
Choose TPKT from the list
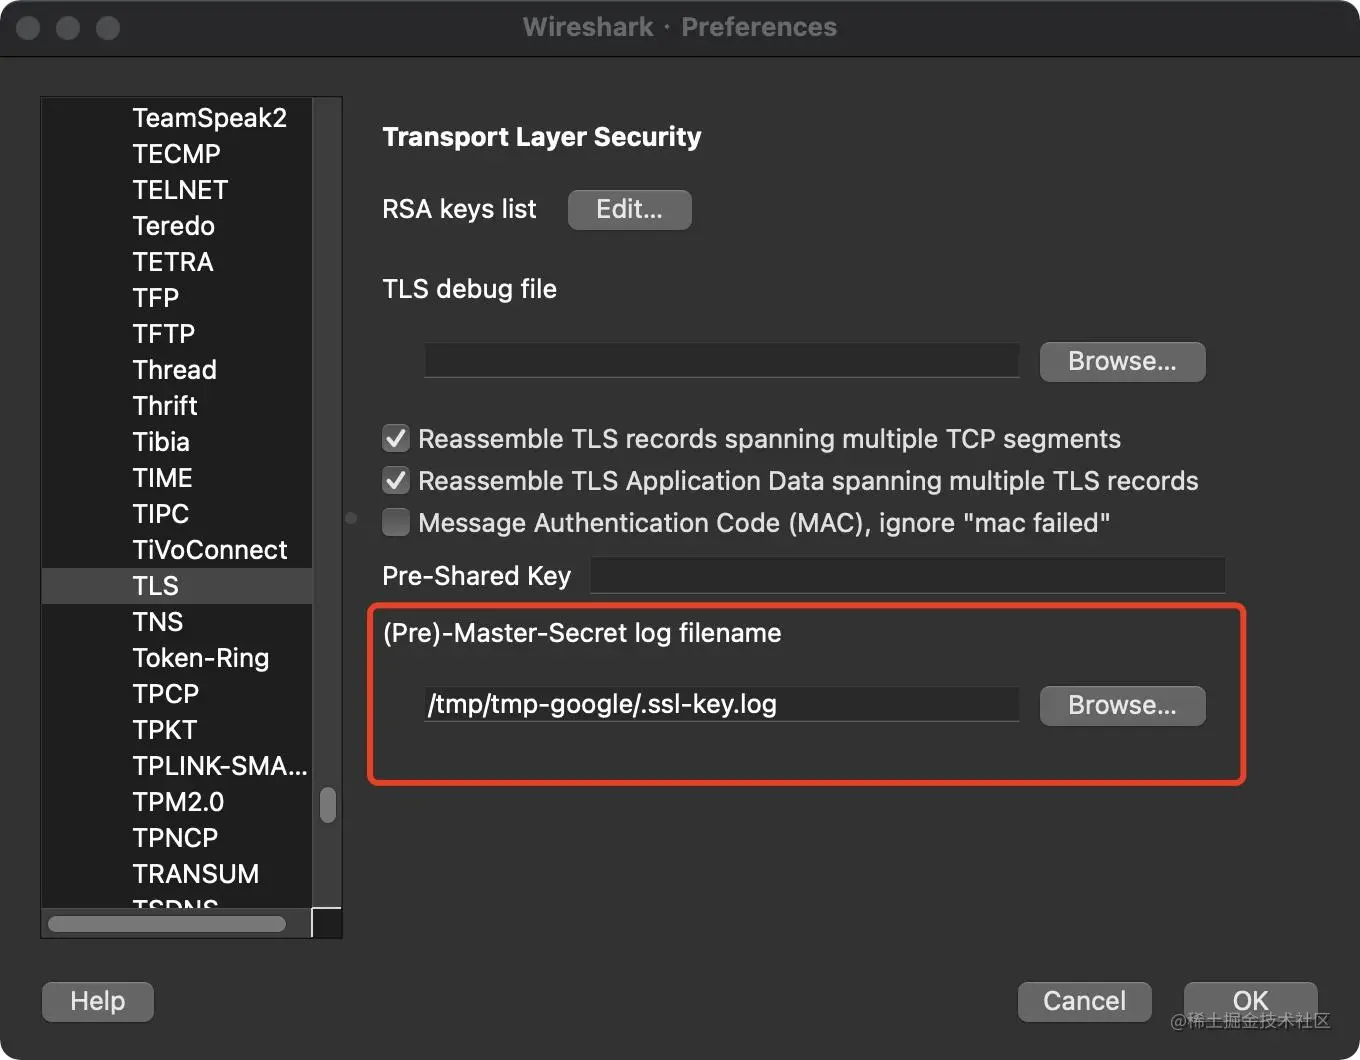[177, 730]
